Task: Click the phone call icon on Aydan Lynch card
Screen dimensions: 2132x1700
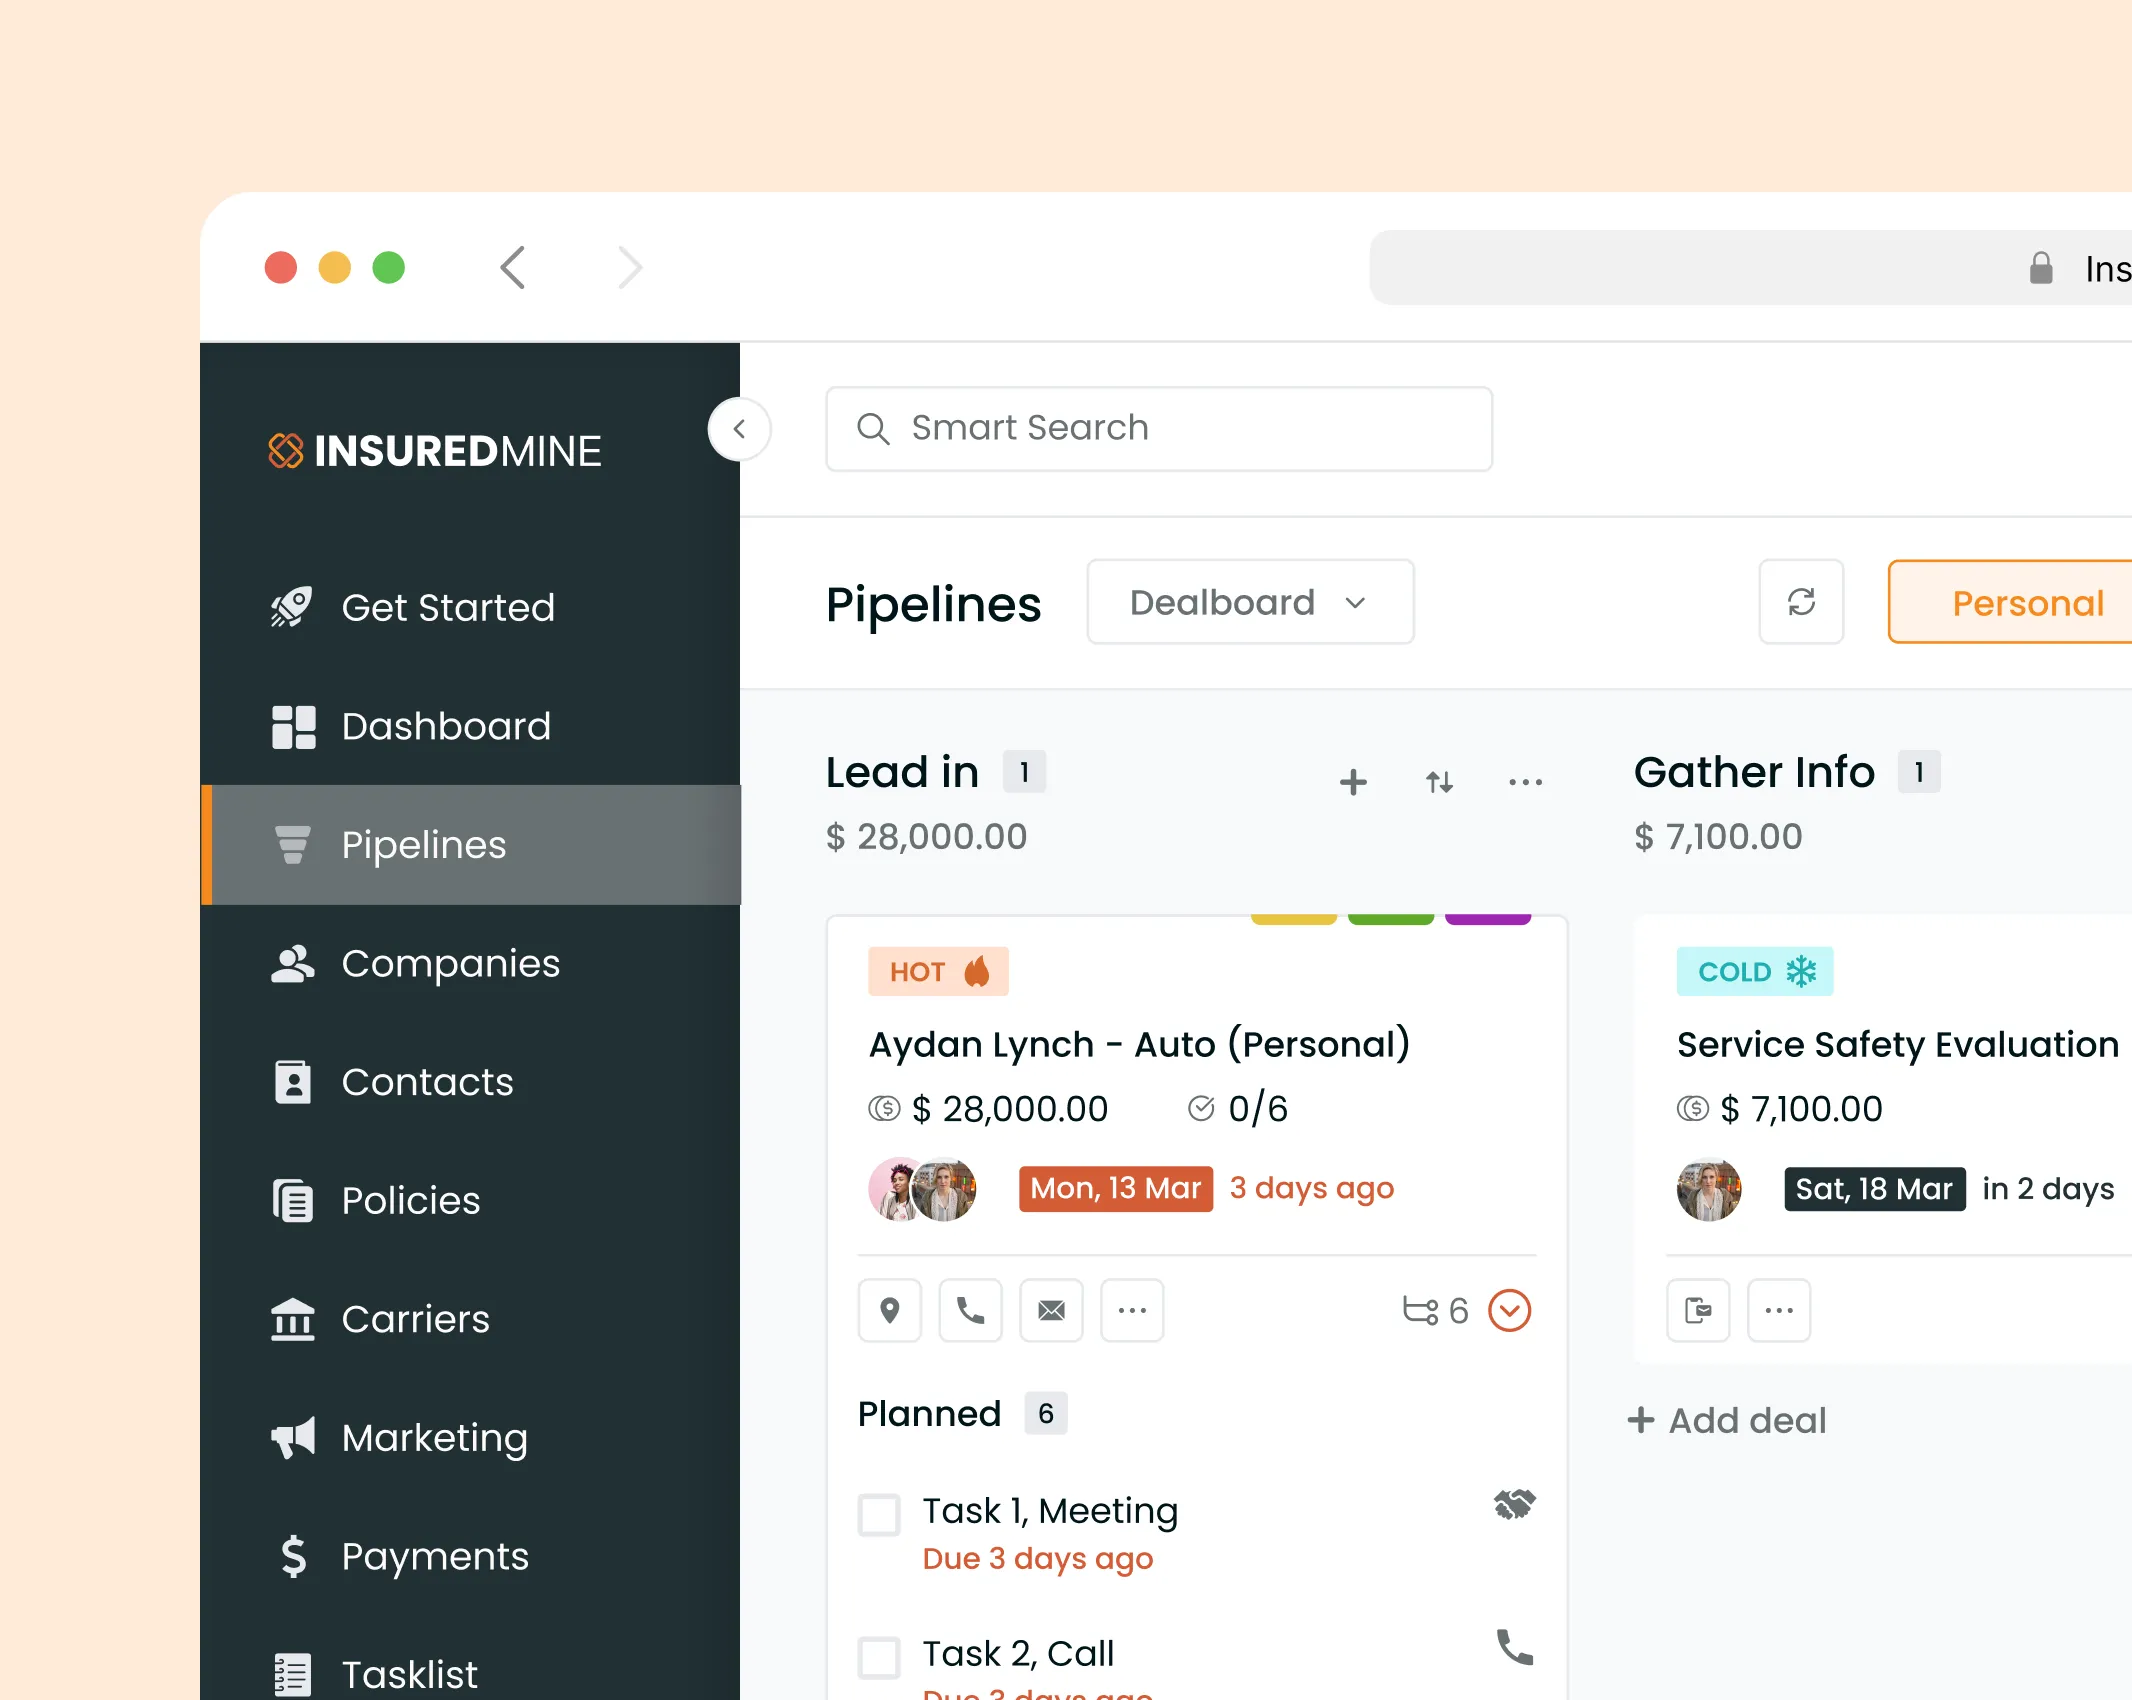Action: 970,1310
